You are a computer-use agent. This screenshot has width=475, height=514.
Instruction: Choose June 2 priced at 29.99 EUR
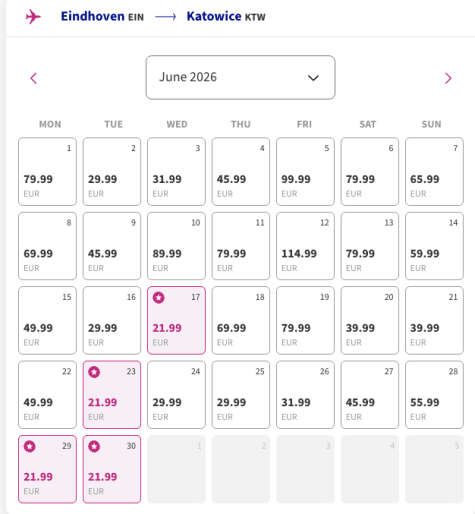pyautogui.click(x=112, y=172)
